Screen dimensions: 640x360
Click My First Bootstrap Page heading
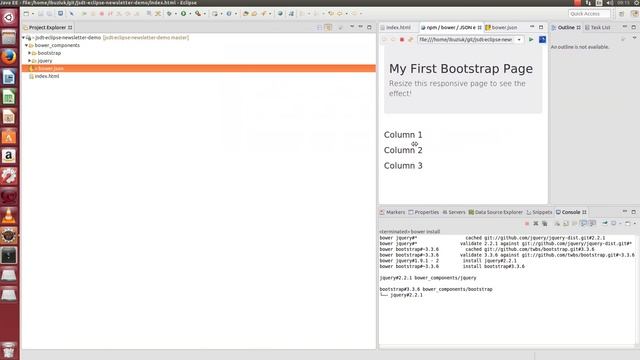click(x=461, y=69)
